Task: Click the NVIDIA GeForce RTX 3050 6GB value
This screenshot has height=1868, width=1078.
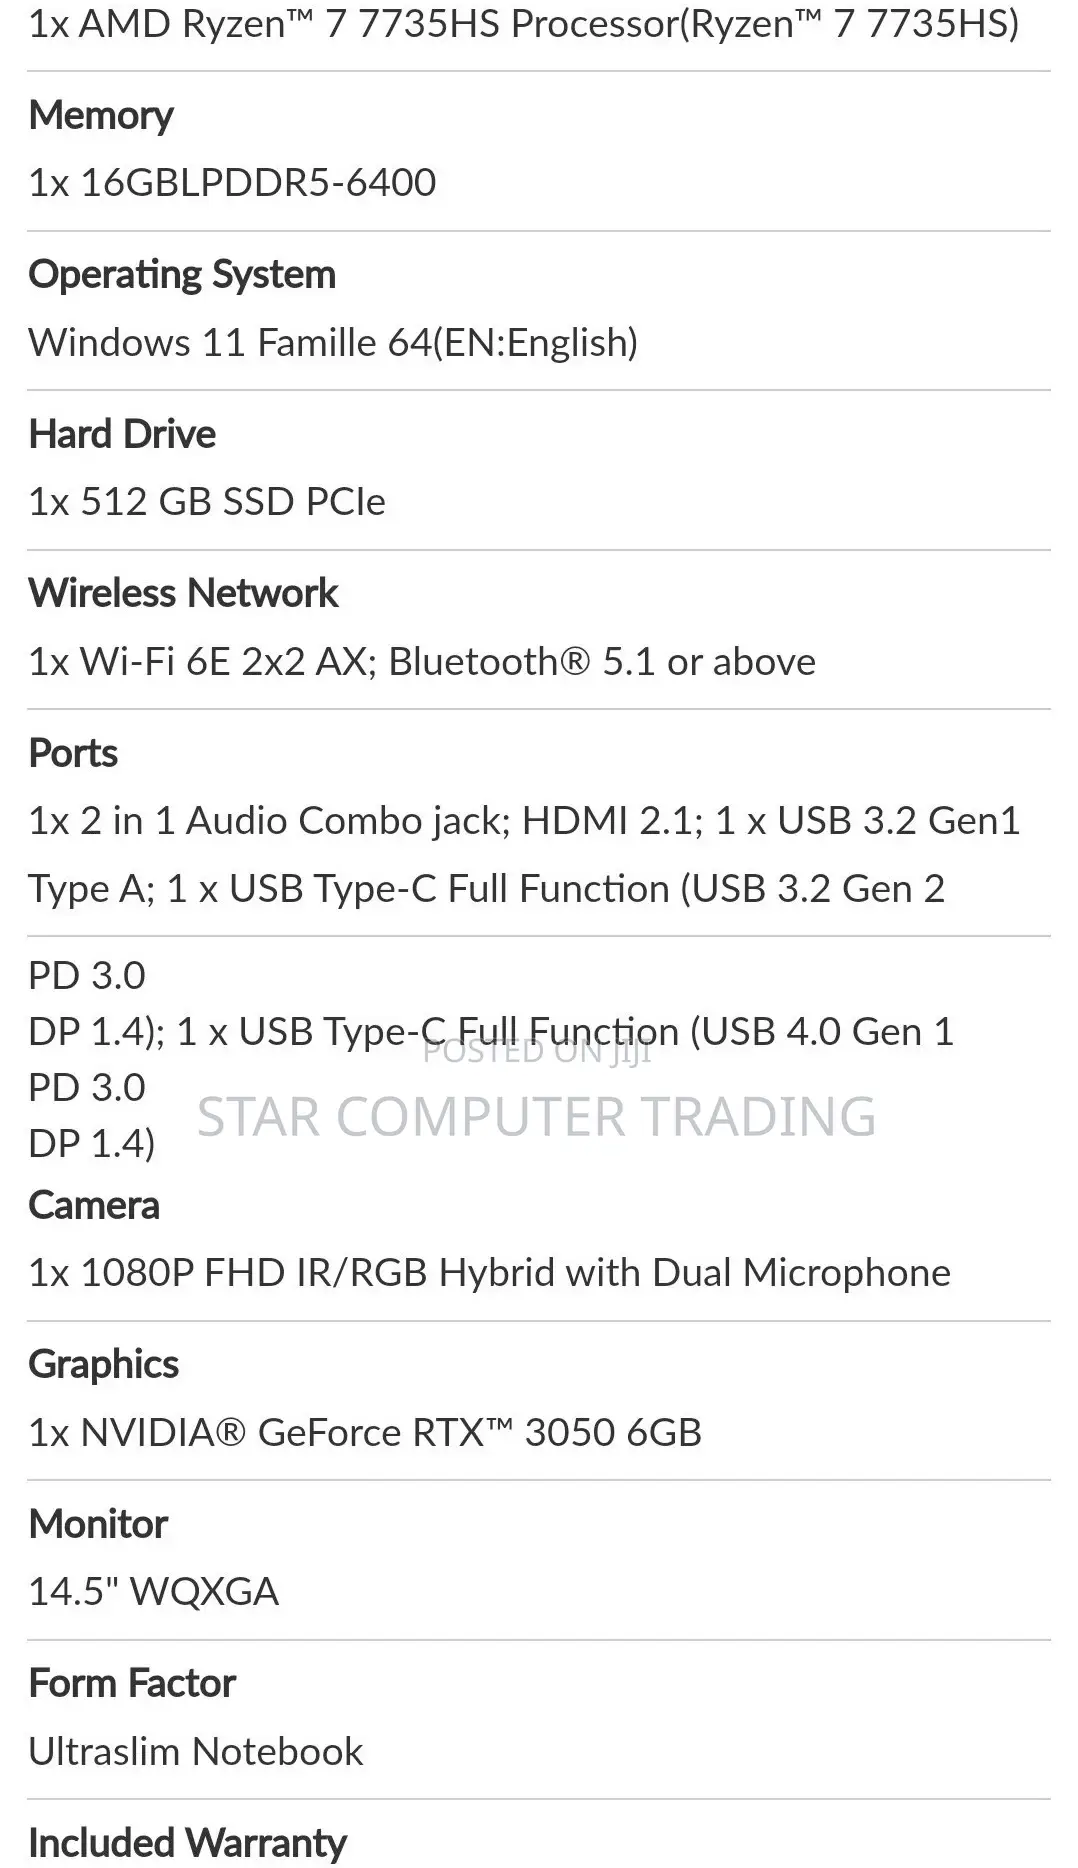Action: (365, 1432)
